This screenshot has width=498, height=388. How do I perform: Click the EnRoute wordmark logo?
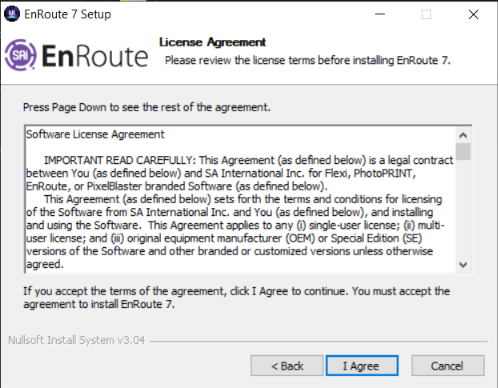pyautogui.click(x=95, y=56)
